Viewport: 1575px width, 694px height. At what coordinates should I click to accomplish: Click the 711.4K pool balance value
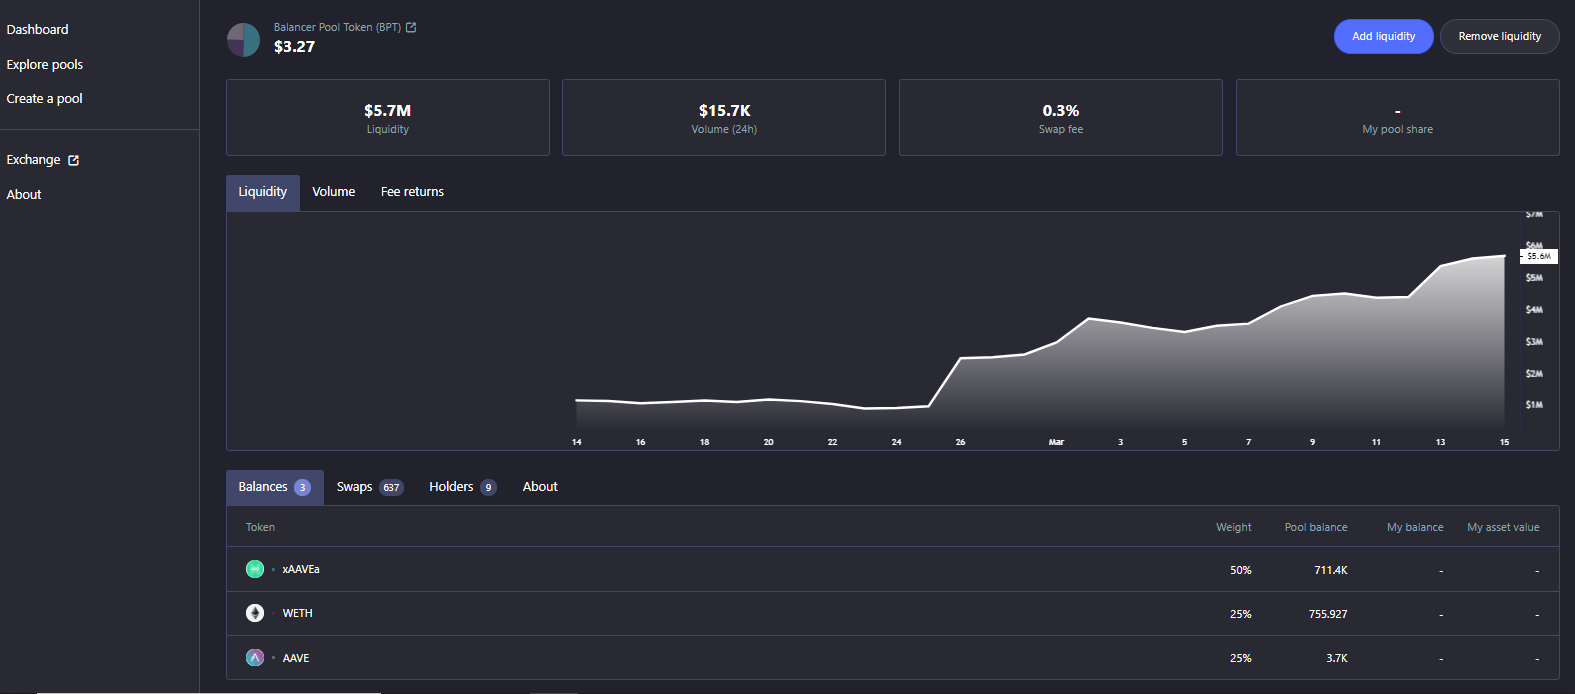tap(1331, 570)
